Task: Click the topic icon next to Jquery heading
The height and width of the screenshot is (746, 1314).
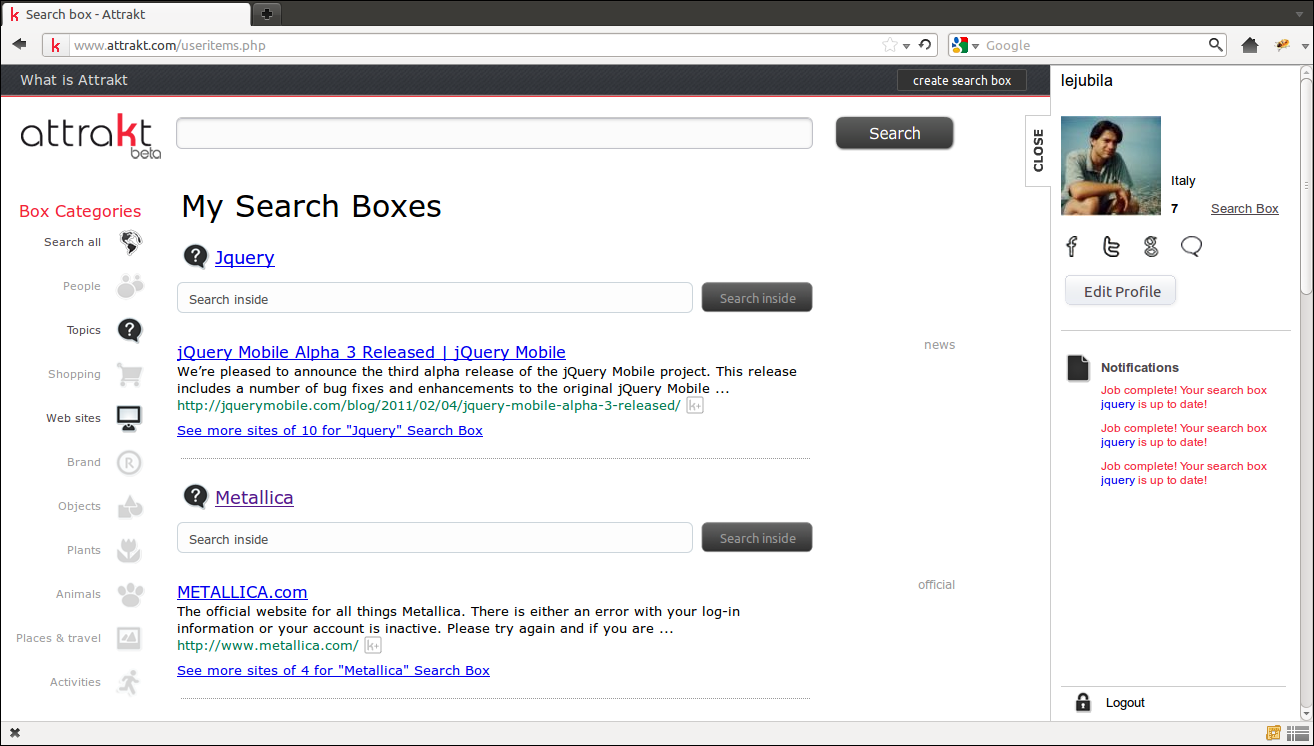Action: pyautogui.click(x=195, y=257)
